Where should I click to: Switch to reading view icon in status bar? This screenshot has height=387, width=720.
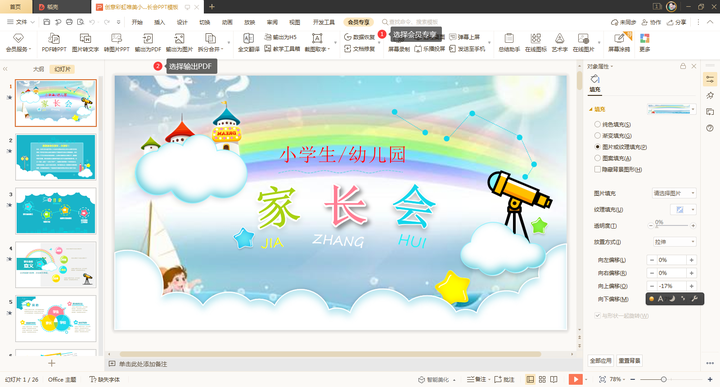click(x=554, y=380)
